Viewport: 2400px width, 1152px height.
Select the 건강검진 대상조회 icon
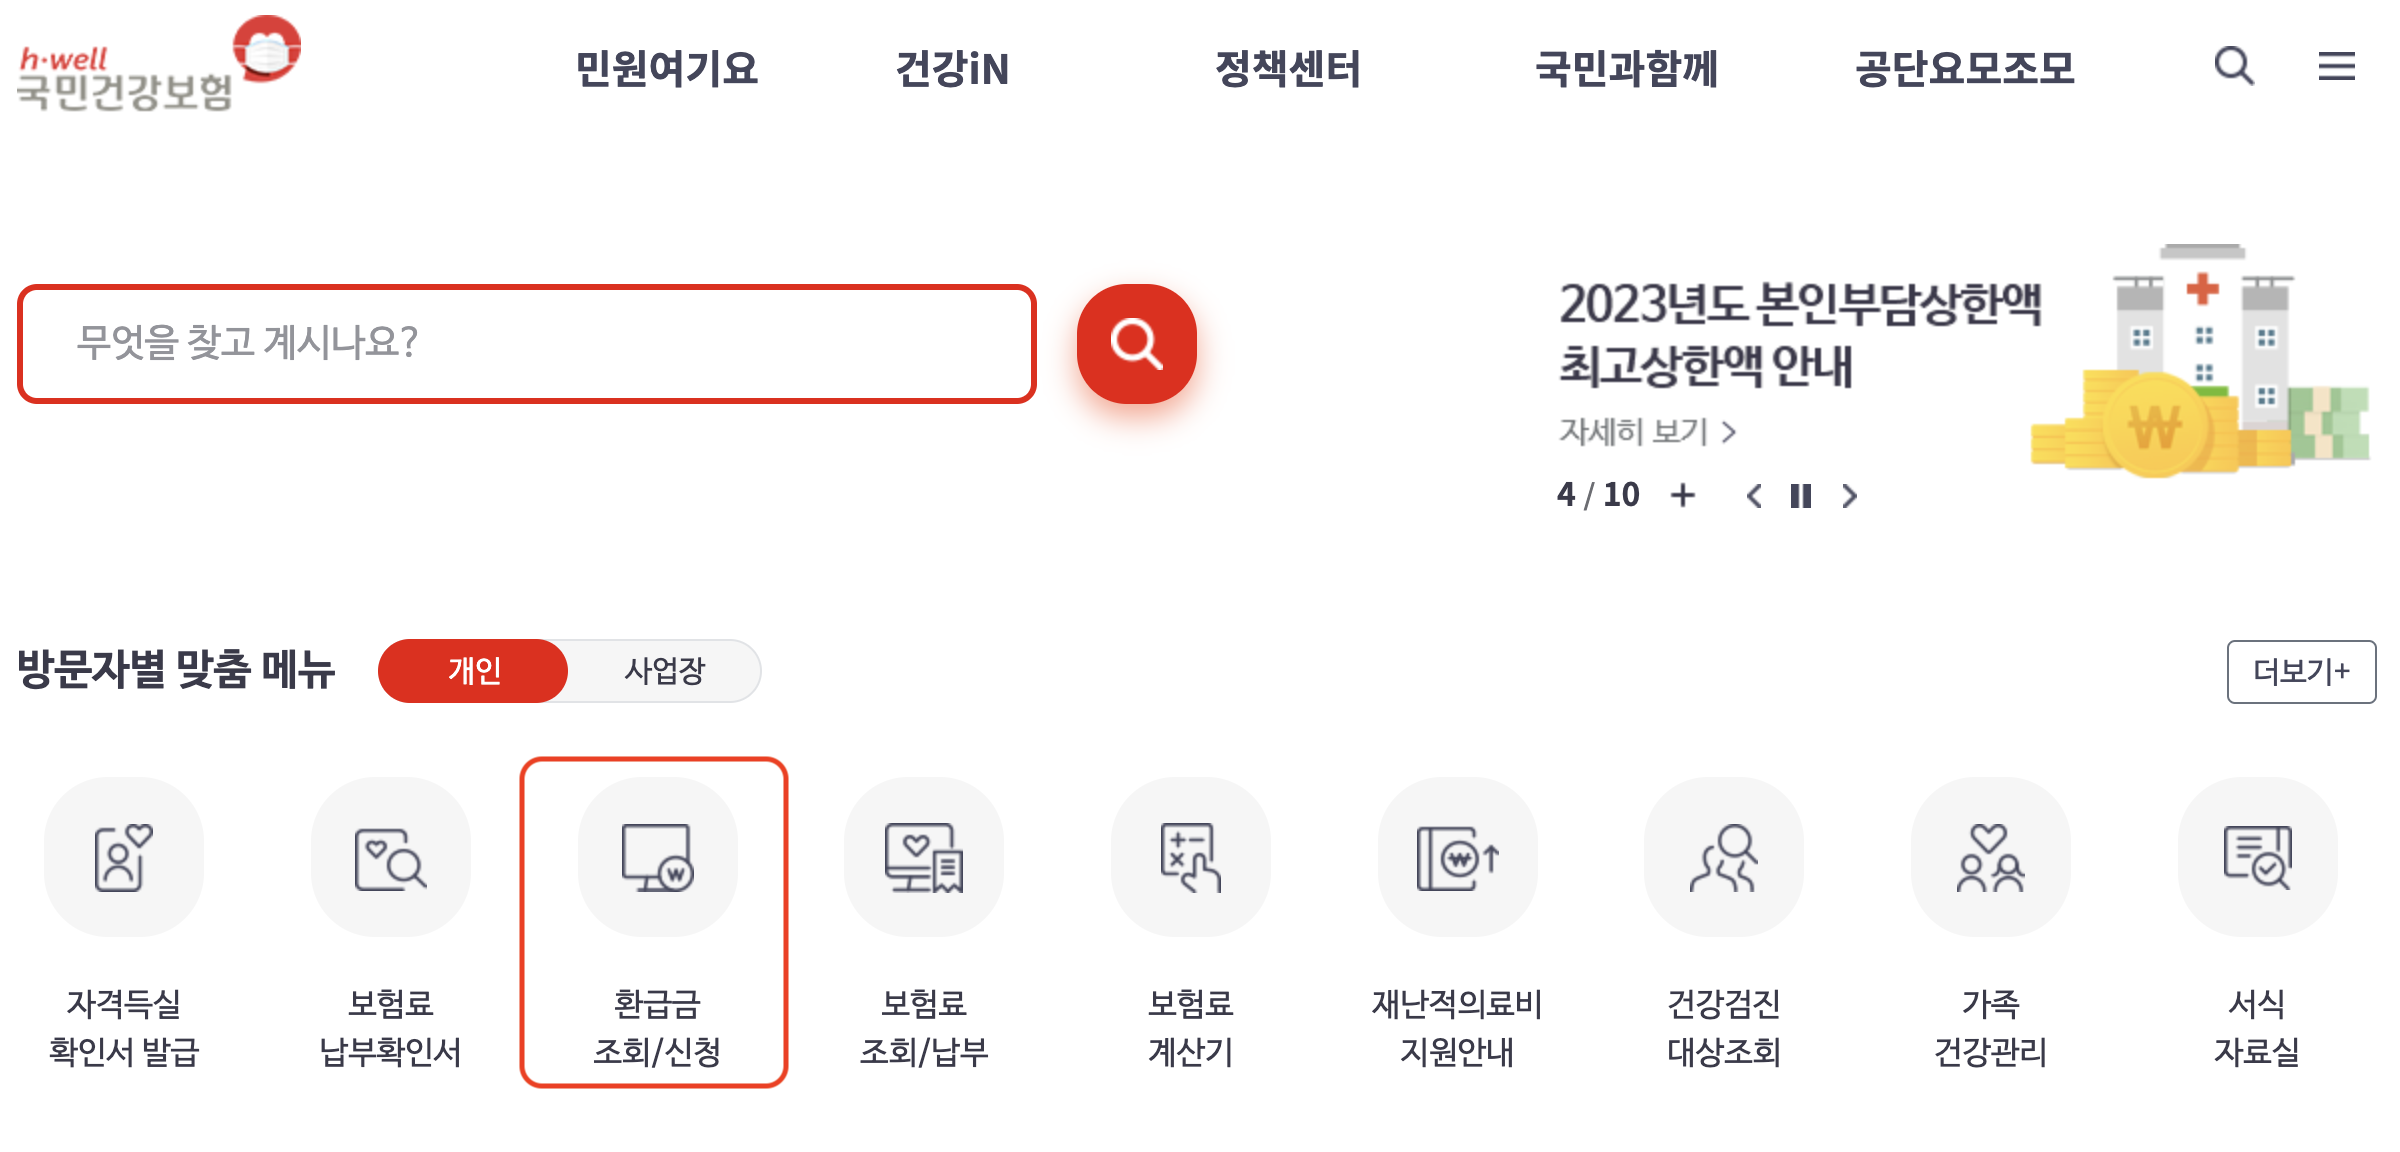[1723, 858]
